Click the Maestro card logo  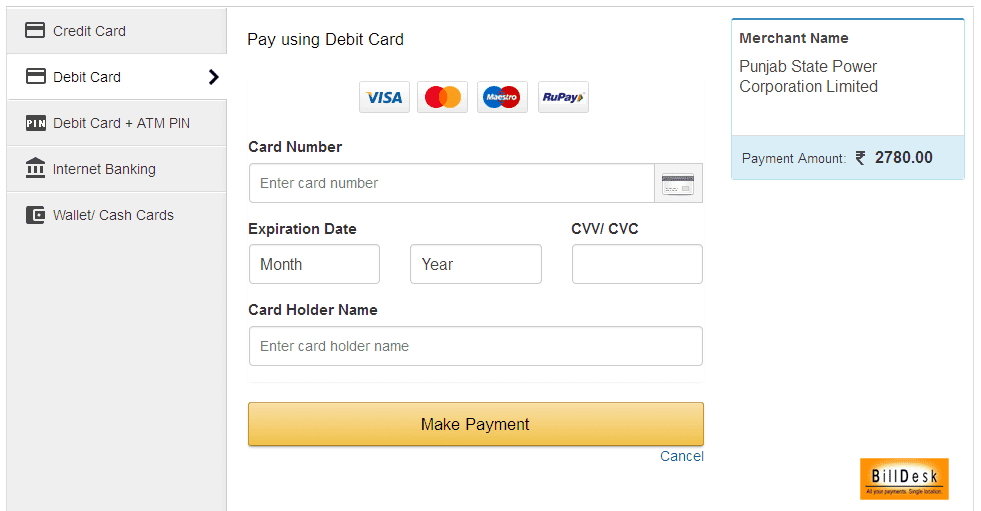502,97
